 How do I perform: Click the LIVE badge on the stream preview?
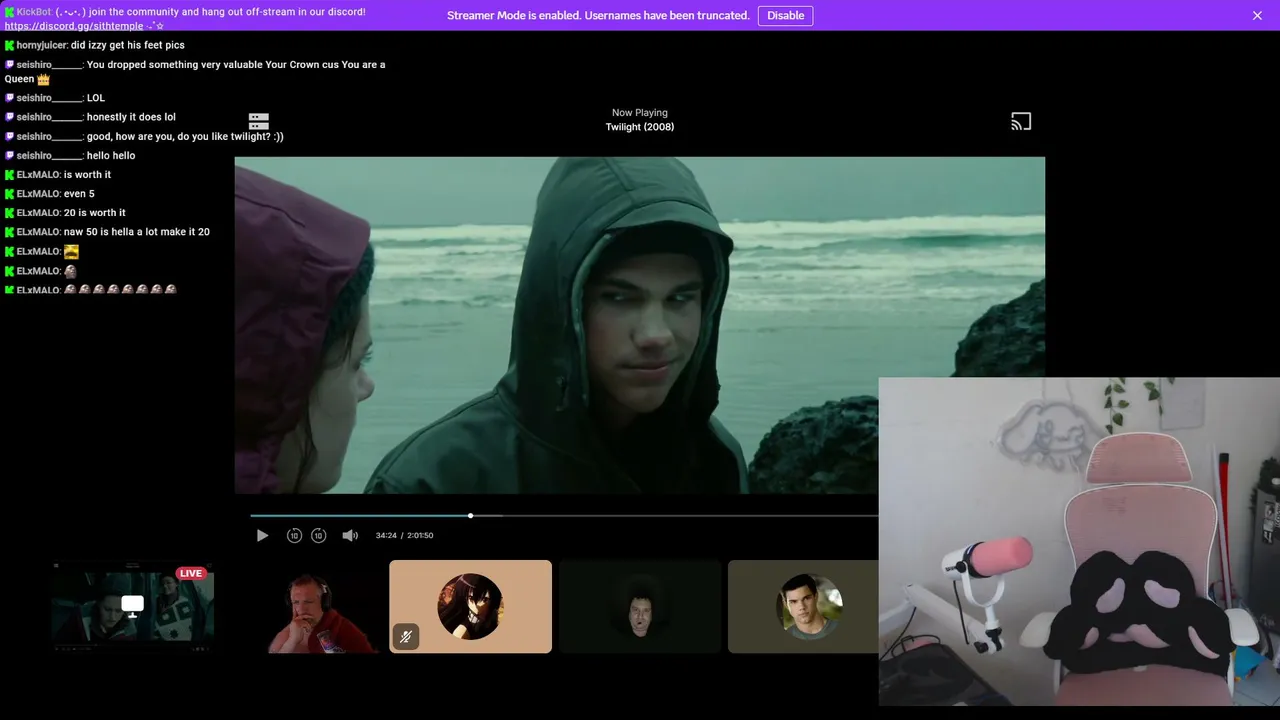pyautogui.click(x=191, y=574)
